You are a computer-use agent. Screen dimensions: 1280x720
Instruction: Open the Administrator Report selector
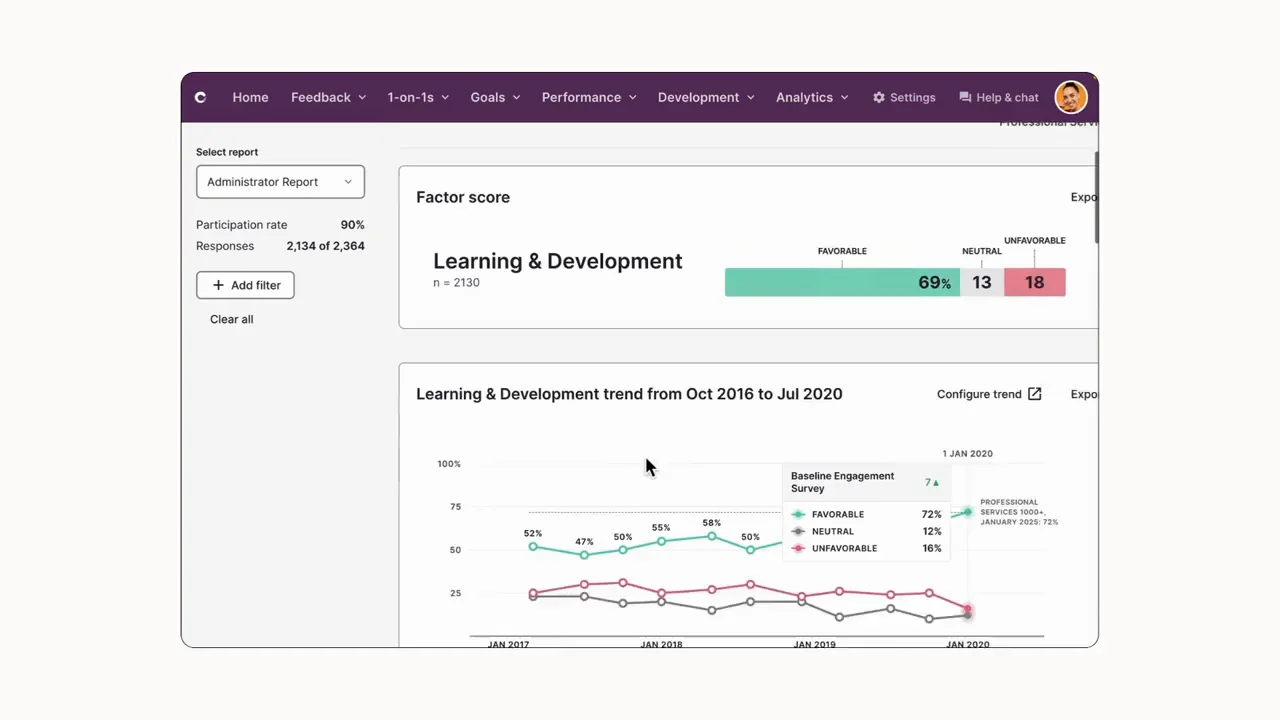280,181
